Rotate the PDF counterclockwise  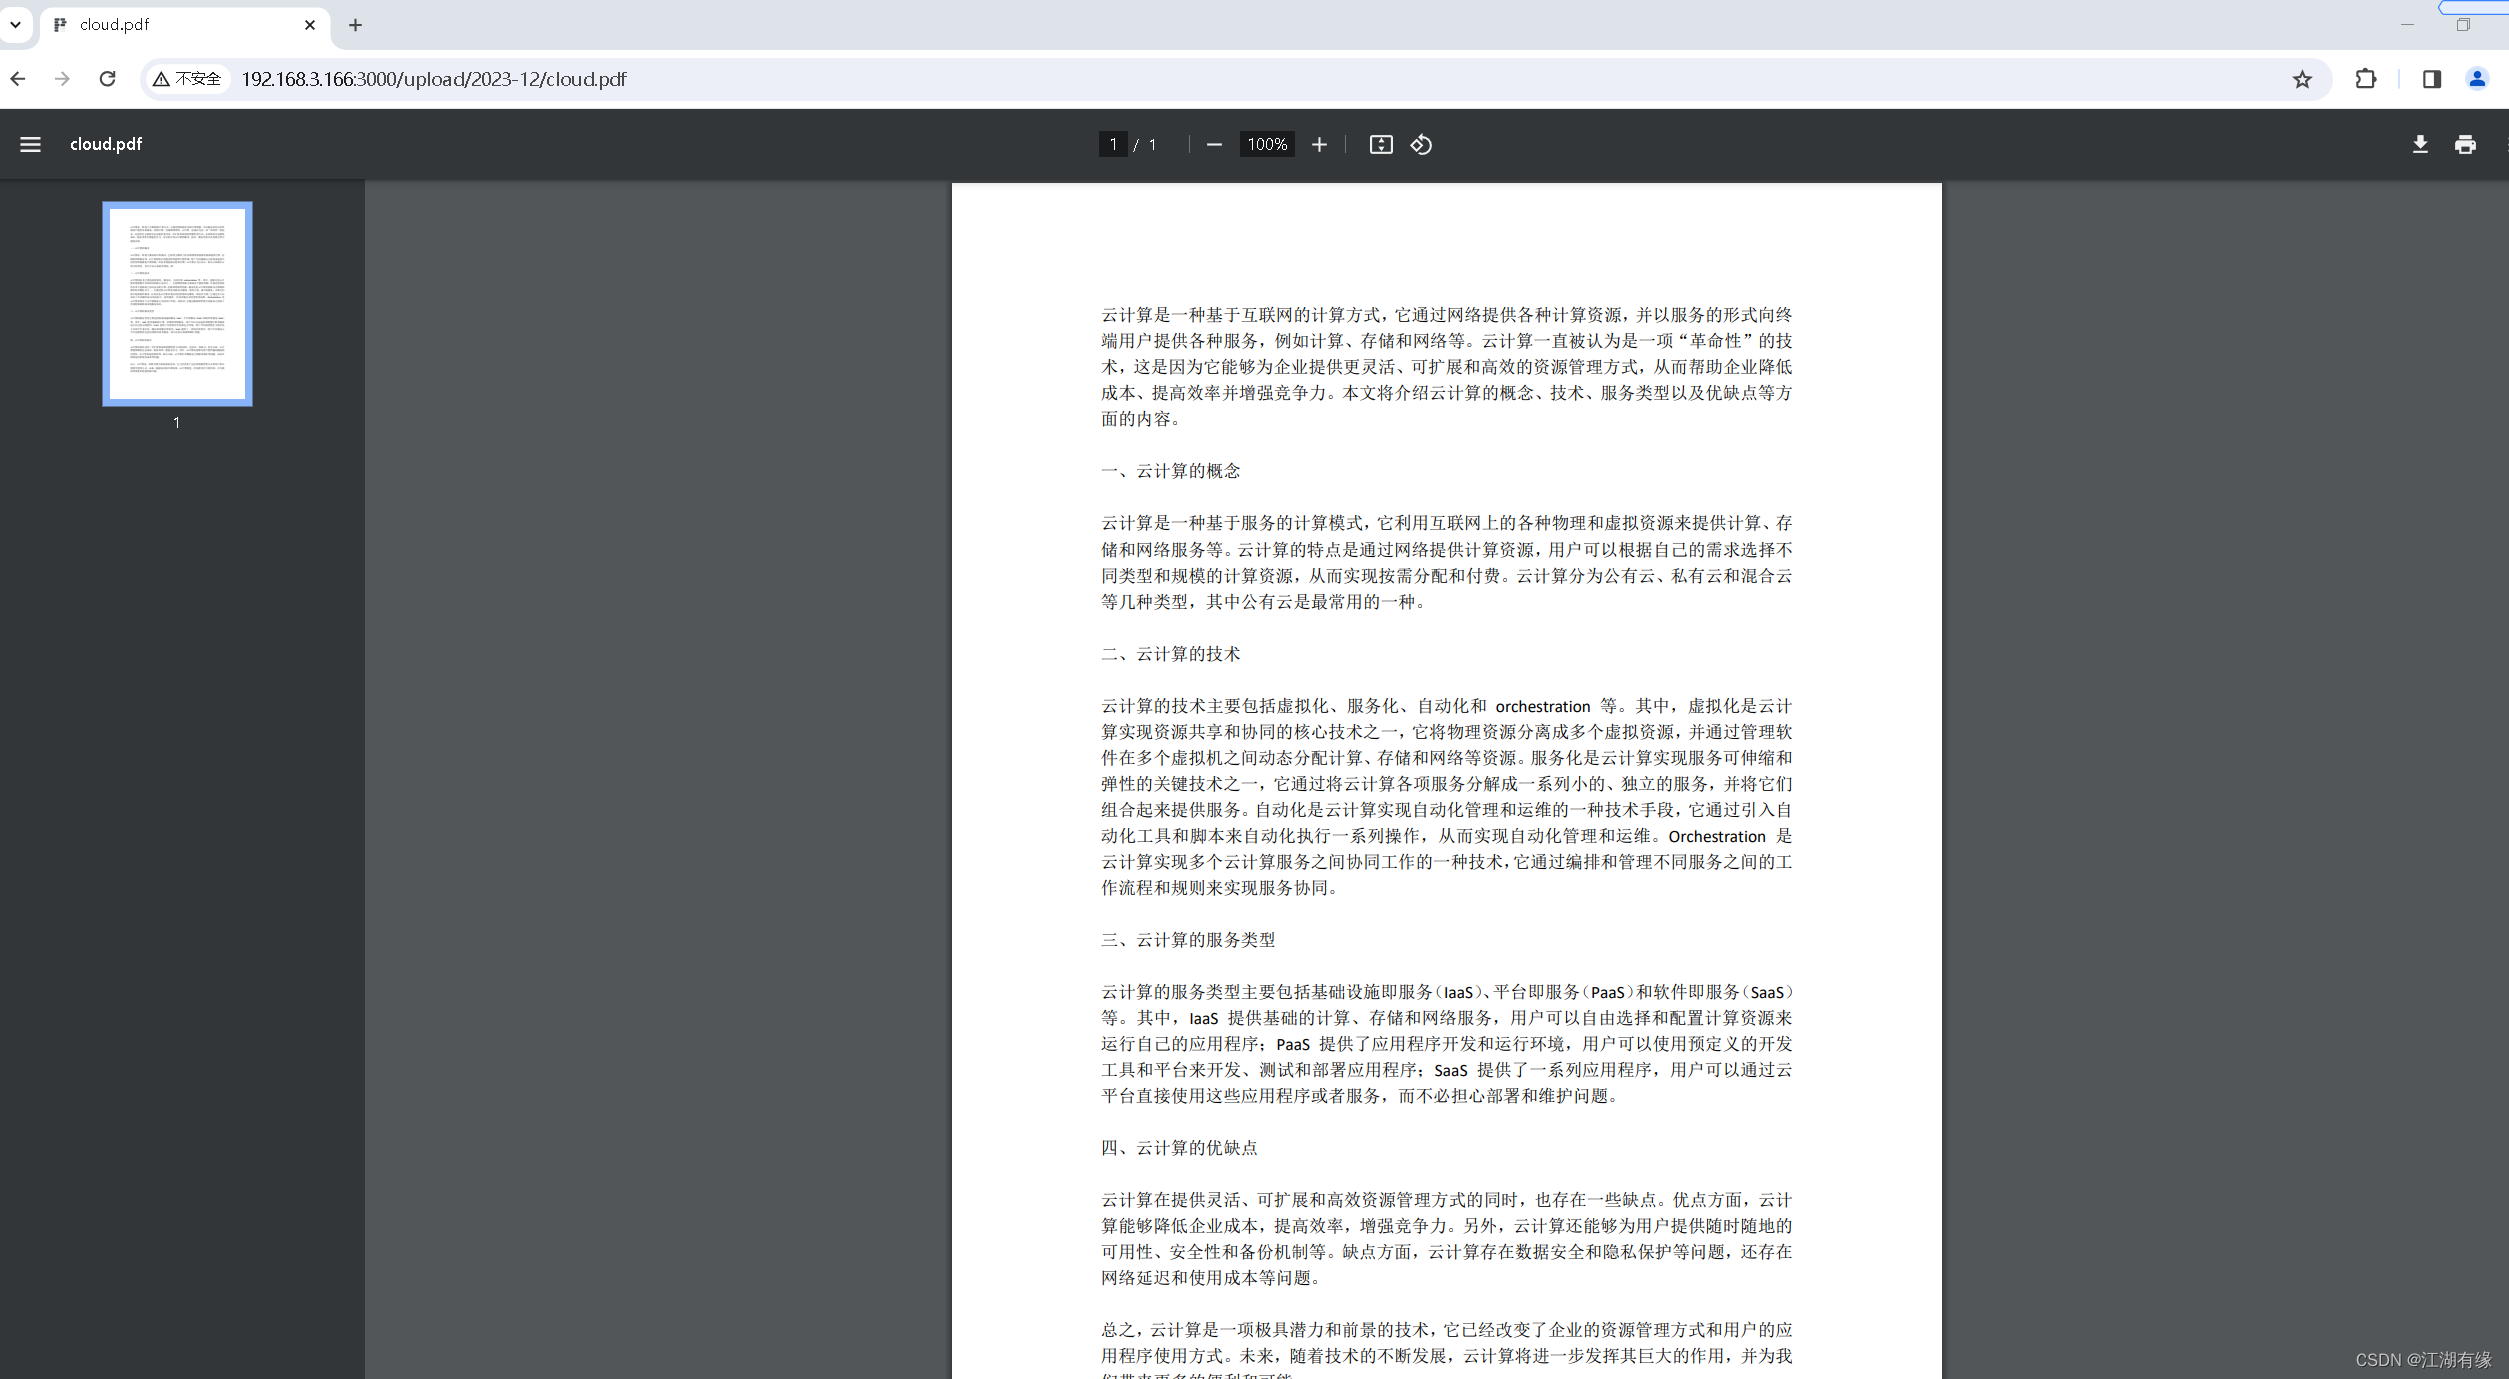coord(1421,144)
